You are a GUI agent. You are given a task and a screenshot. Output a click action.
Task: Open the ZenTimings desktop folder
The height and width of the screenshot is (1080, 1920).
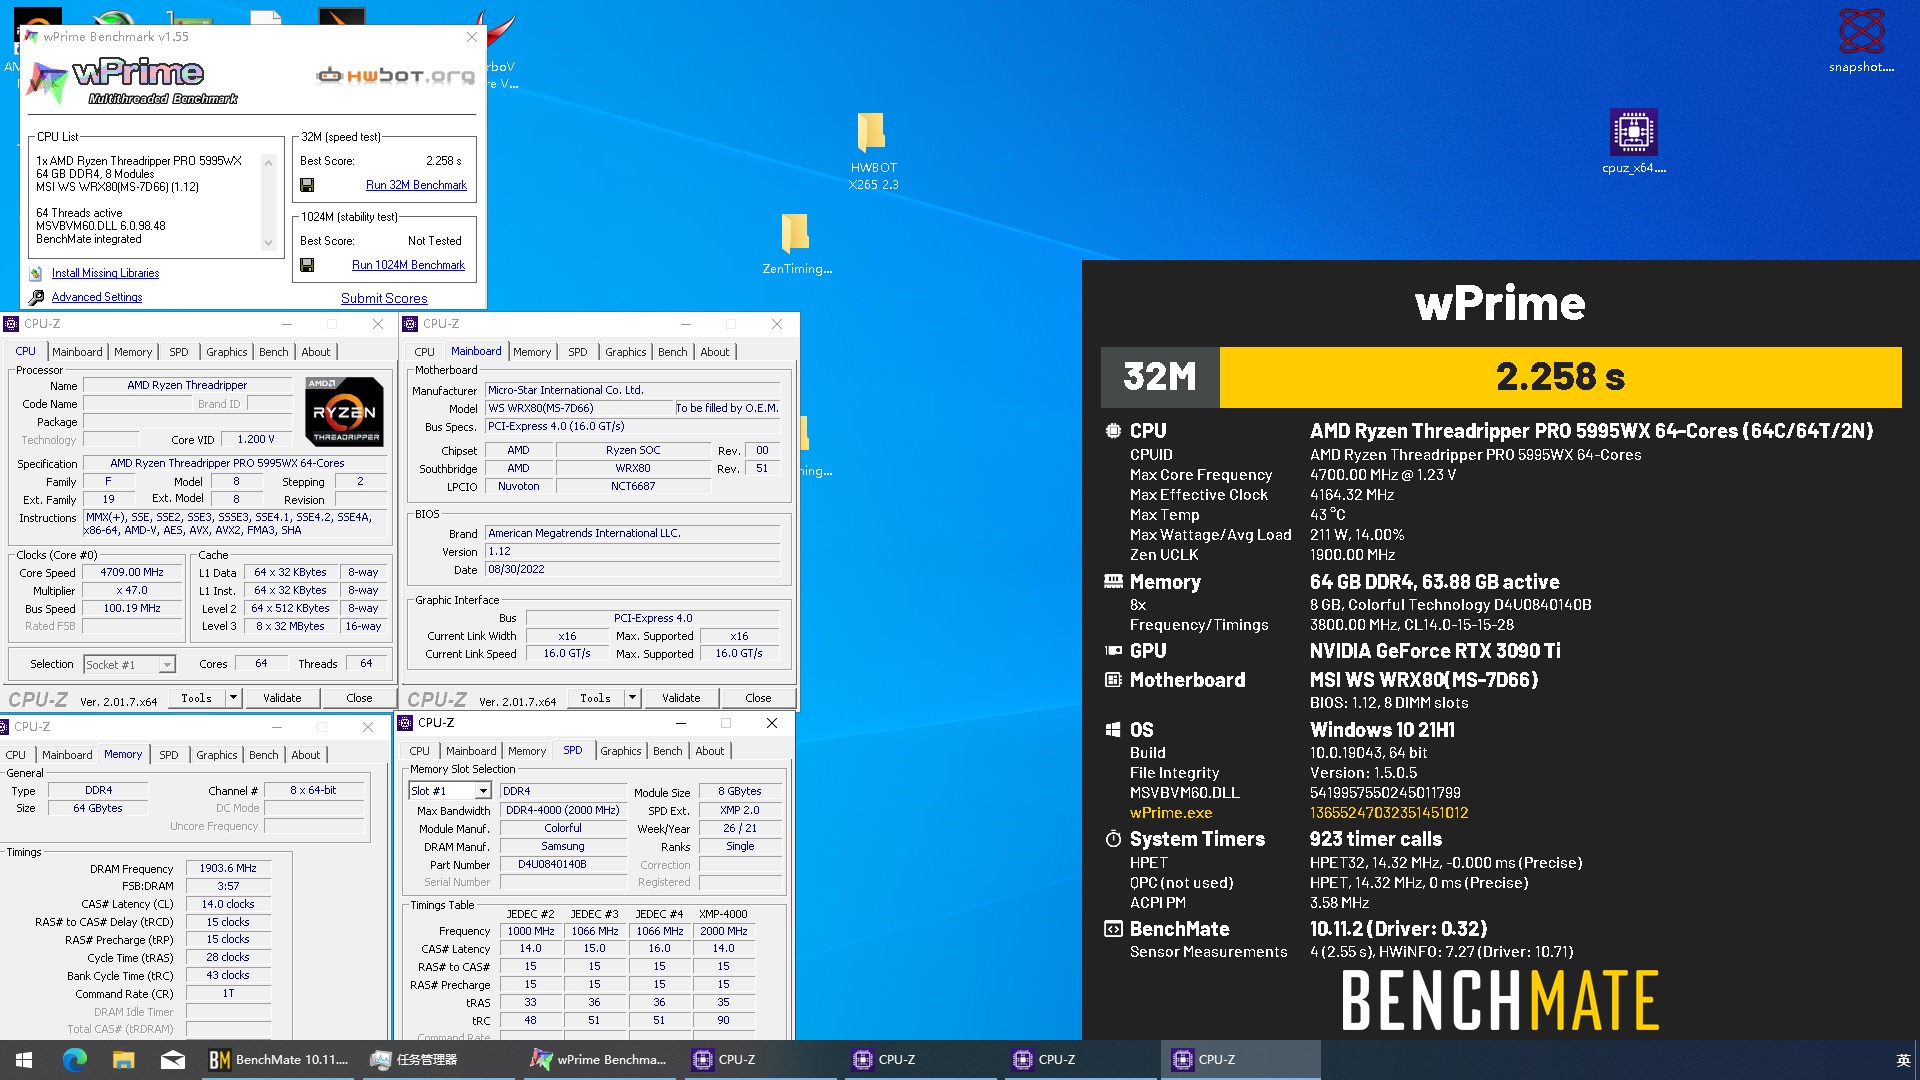pos(796,243)
